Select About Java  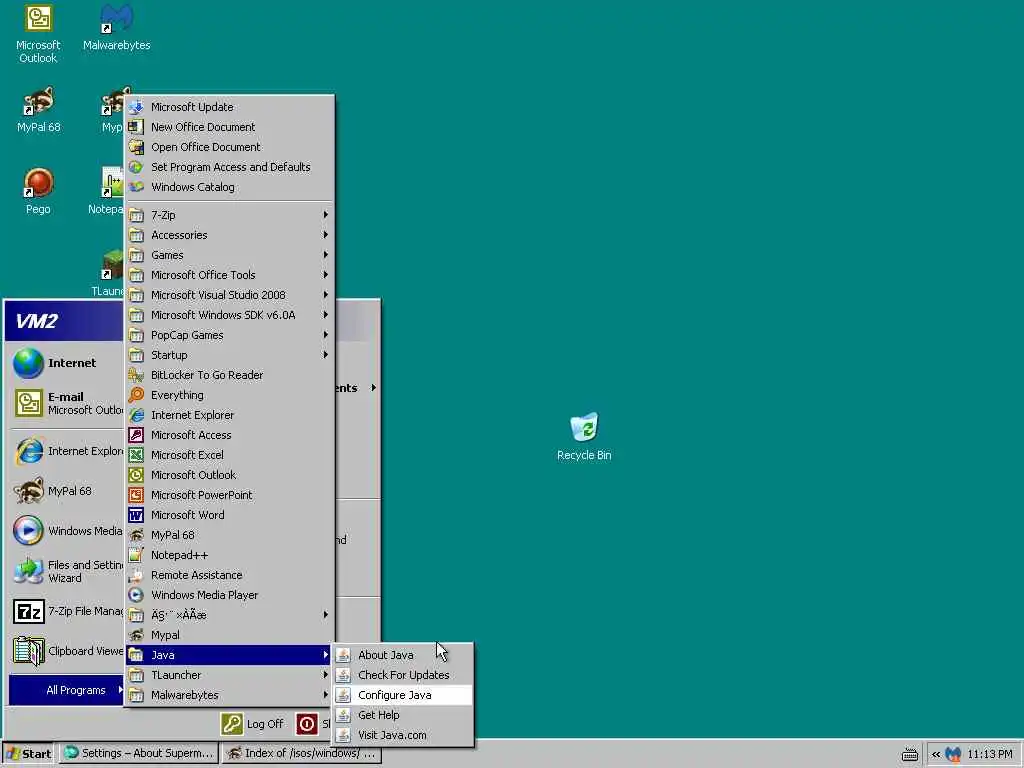coord(402,655)
